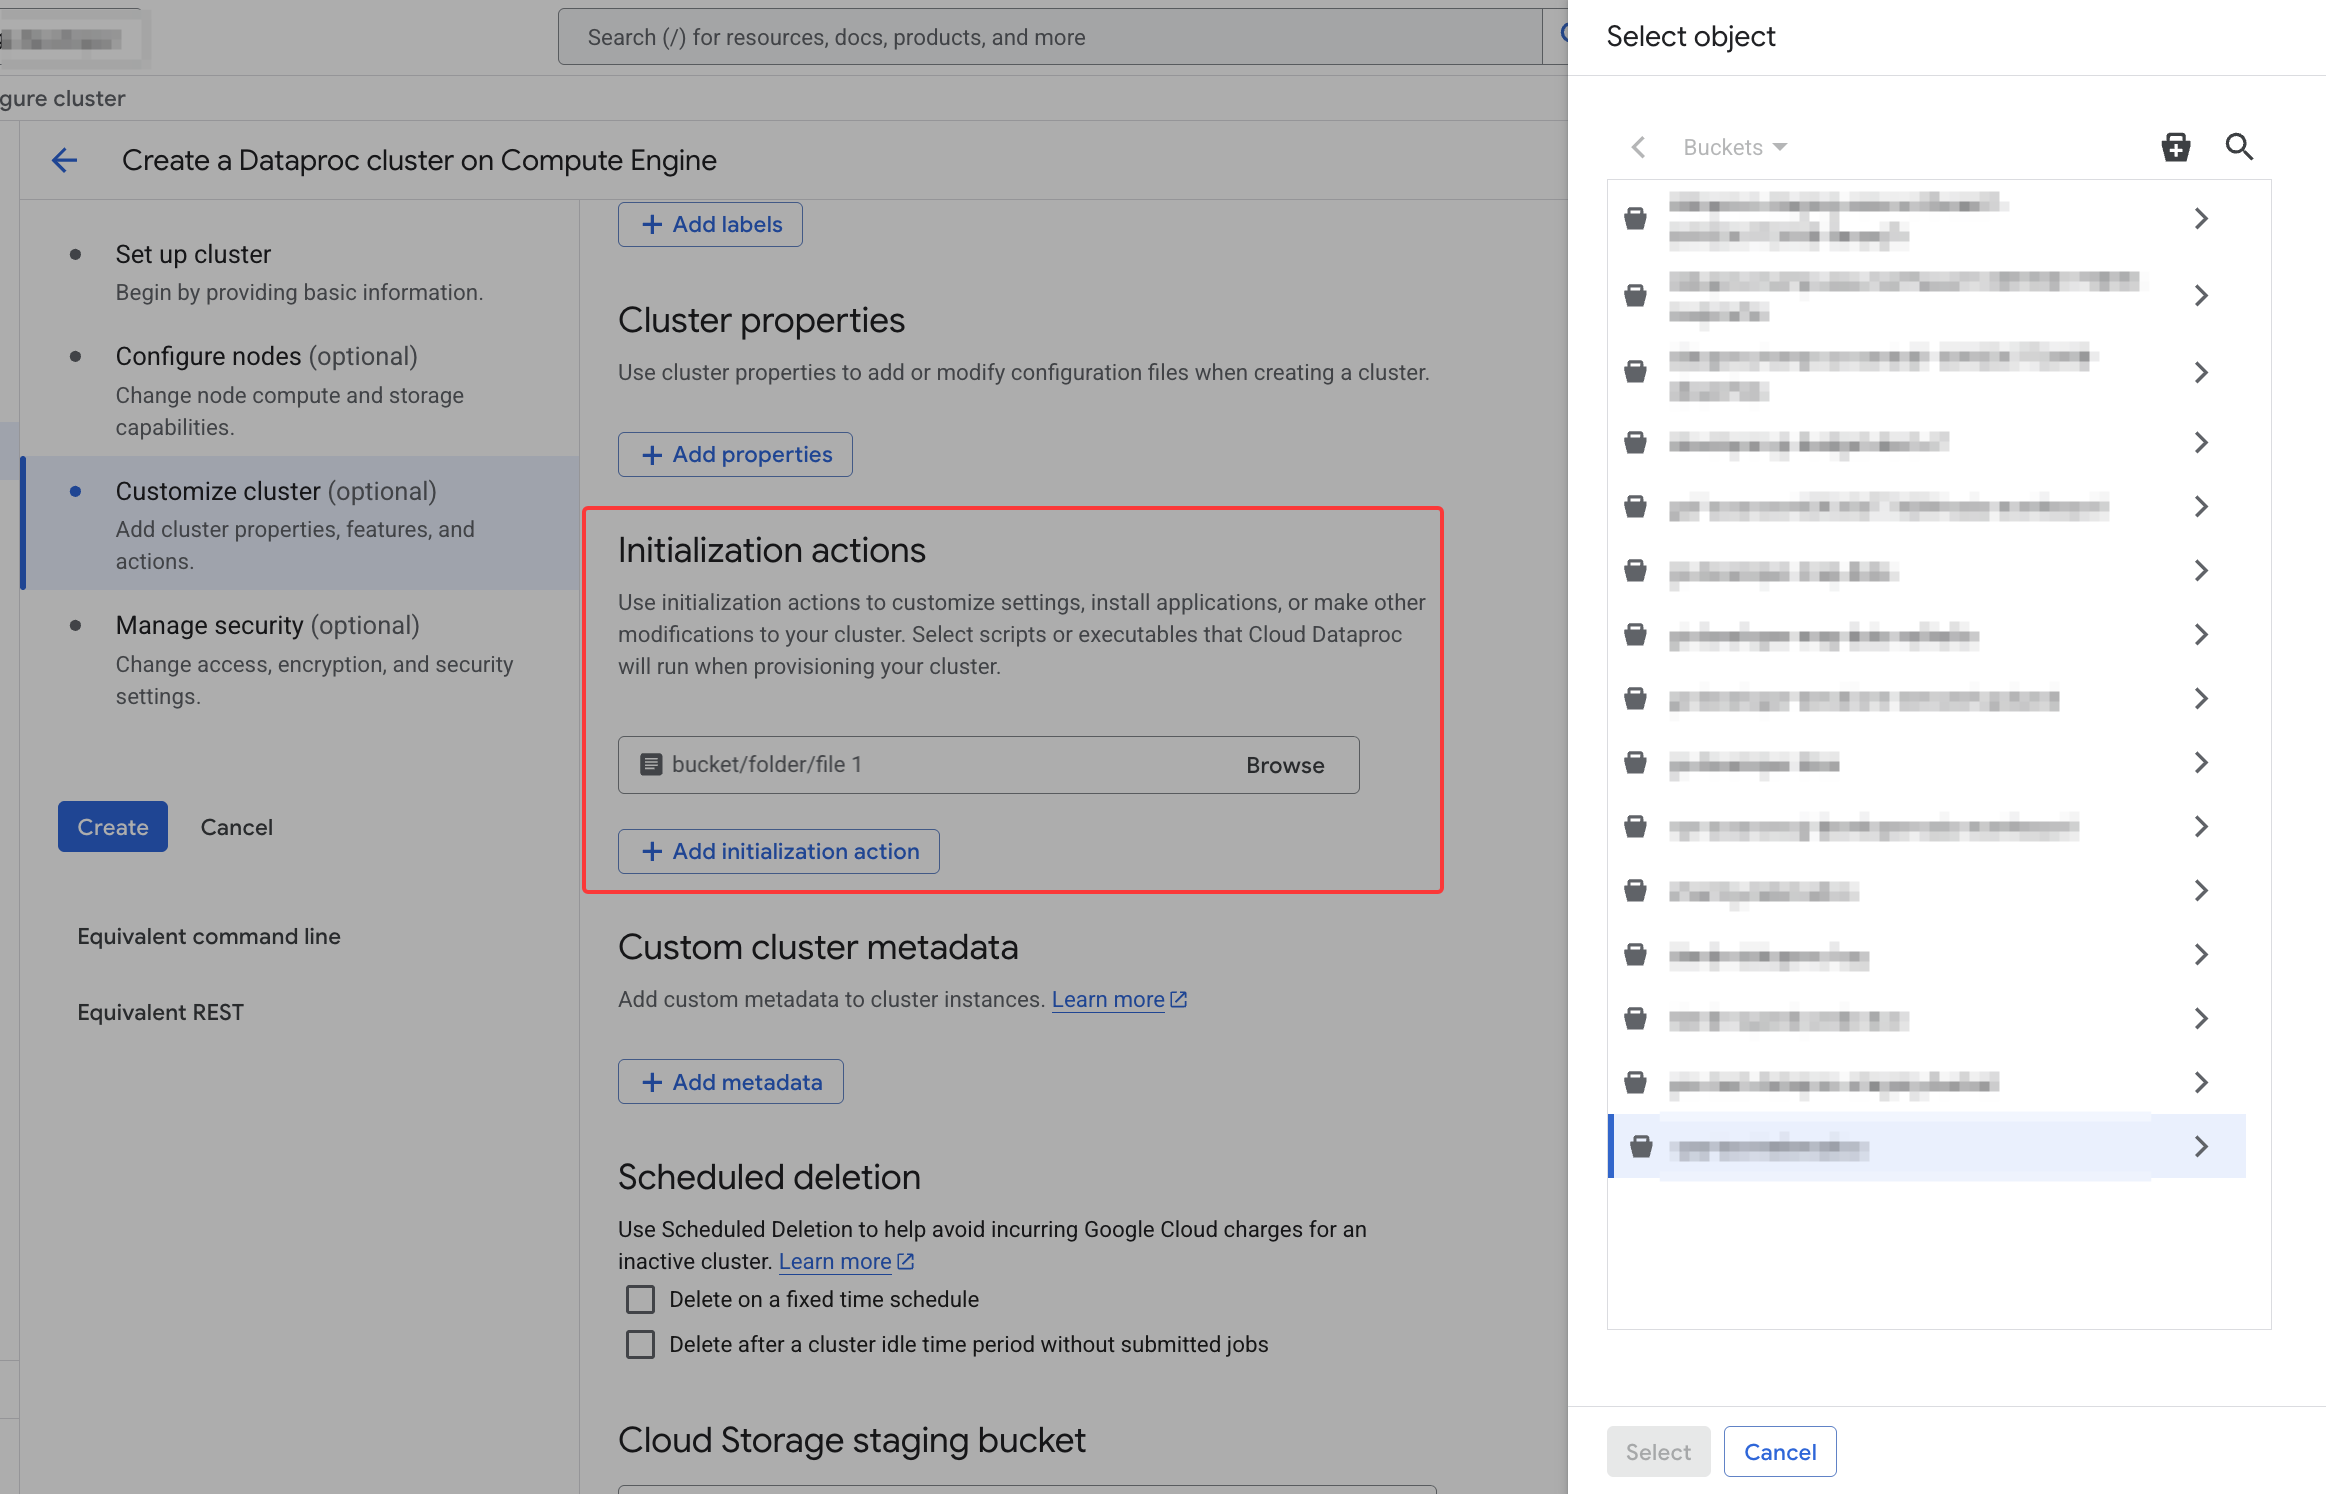The width and height of the screenshot is (2326, 1494).
Task: Enable Delete on a fixed time schedule
Action: click(x=640, y=1299)
